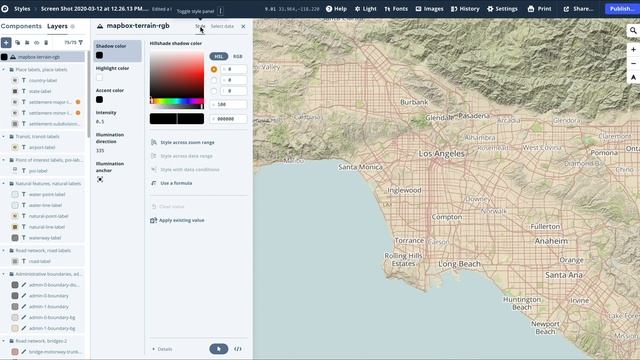Click the Print button in top bar
This screenshot has height=360, width=640.
click(x=539, y=9)
